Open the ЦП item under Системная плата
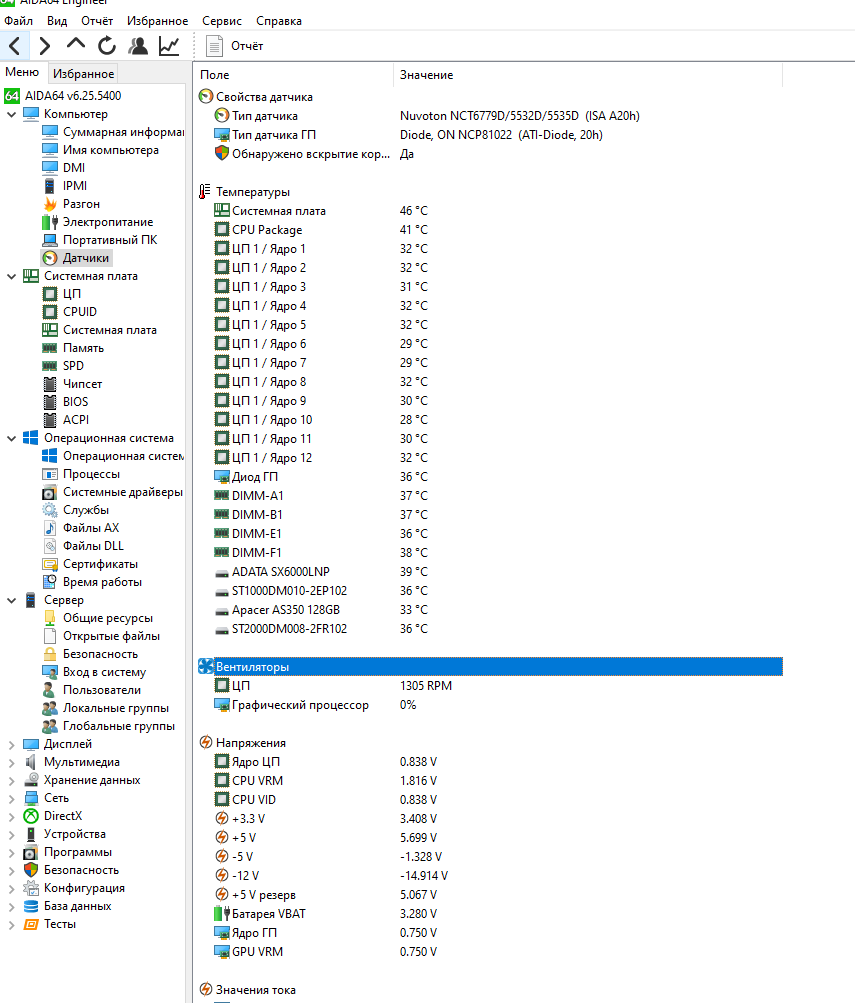This screenshot has height=1003, width=855. pyautogui.click(x=62, y=294)
